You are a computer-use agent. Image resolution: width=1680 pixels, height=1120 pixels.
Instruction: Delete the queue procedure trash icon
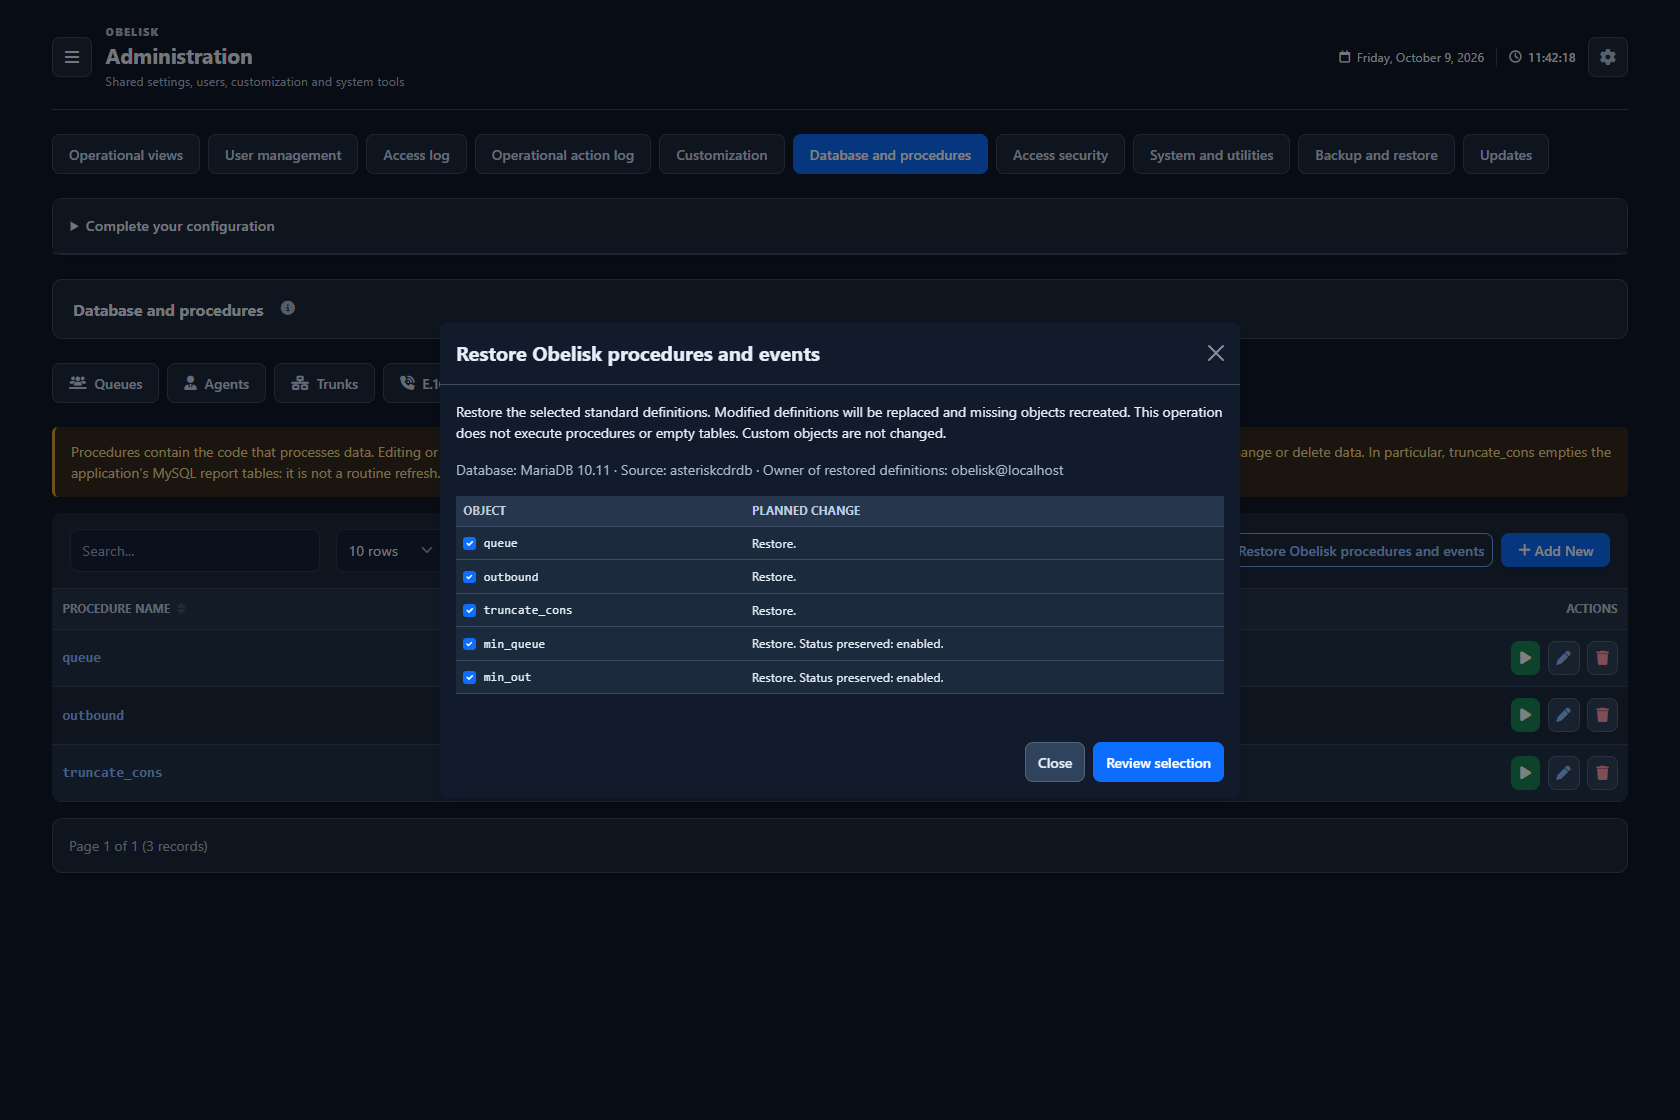tap(1602, 658)
